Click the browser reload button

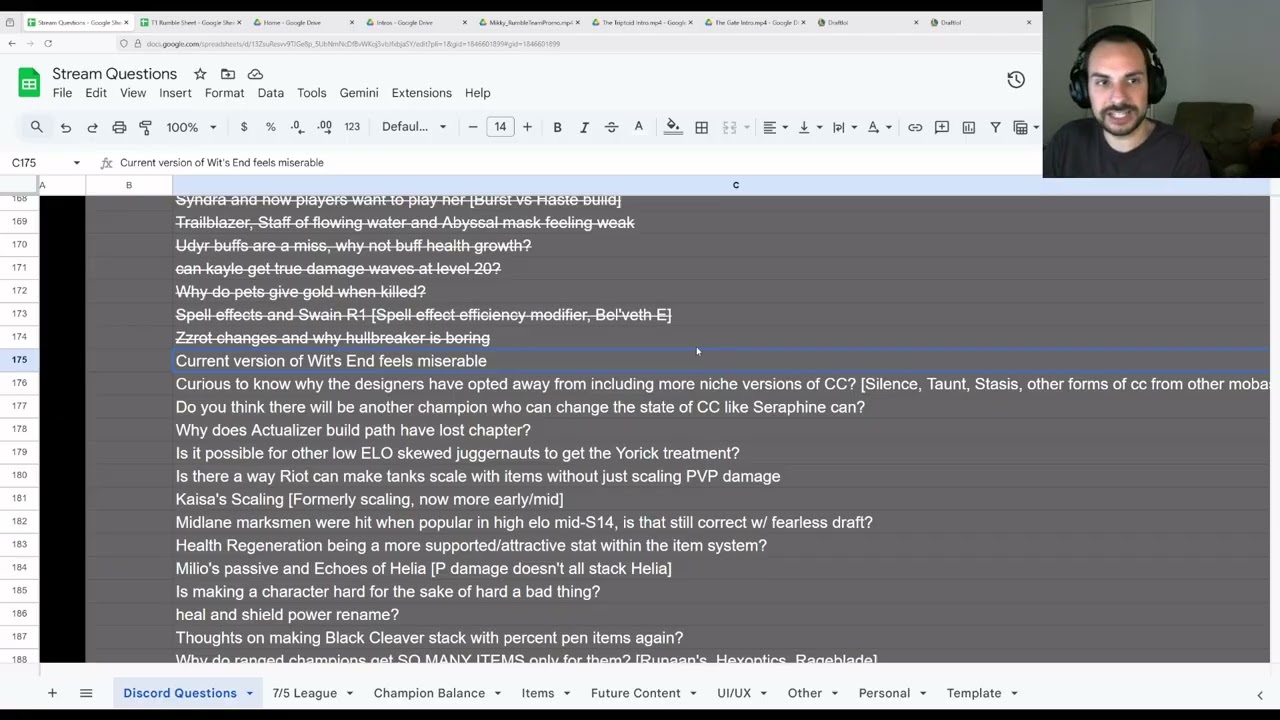coord(47,43)
